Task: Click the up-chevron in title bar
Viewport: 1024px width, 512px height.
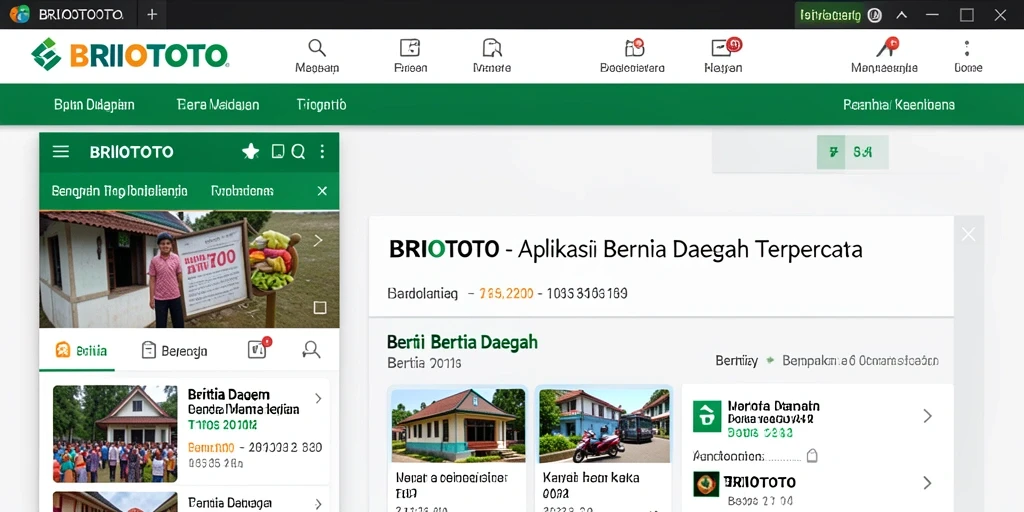Action: pyautogui.click(x=902, y=15)
